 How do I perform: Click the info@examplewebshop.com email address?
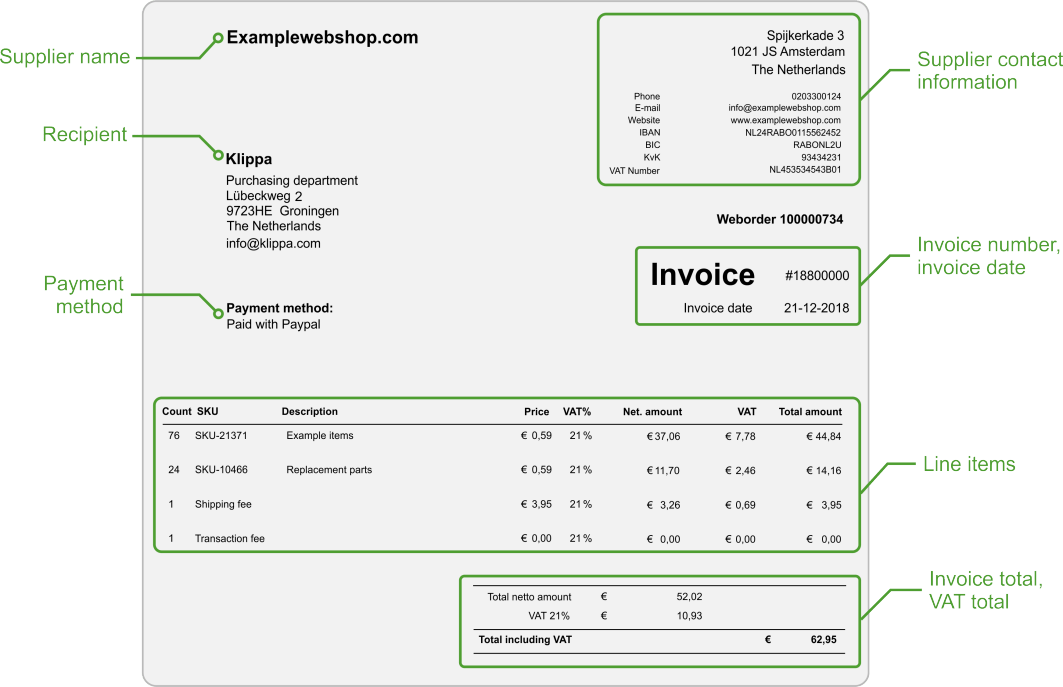784,108
